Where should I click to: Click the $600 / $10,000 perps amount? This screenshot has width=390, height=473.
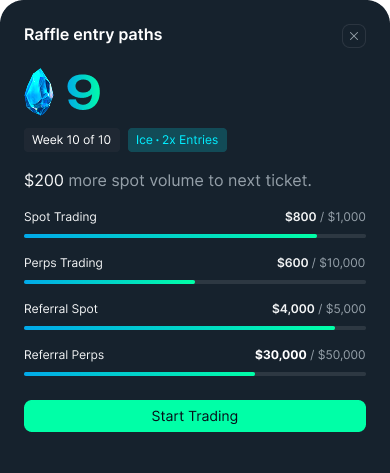[x=321, y=263]
